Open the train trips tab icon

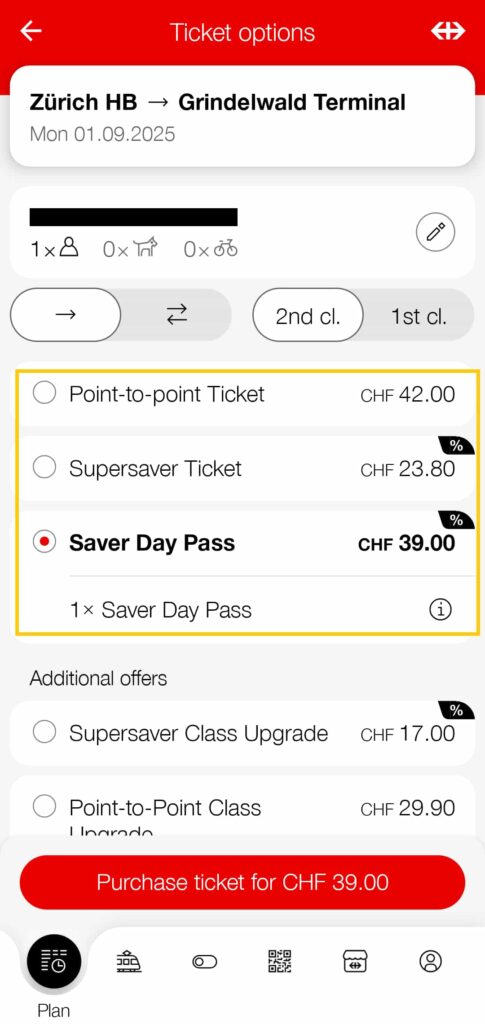pyautogui.click(x=129, y=961)
